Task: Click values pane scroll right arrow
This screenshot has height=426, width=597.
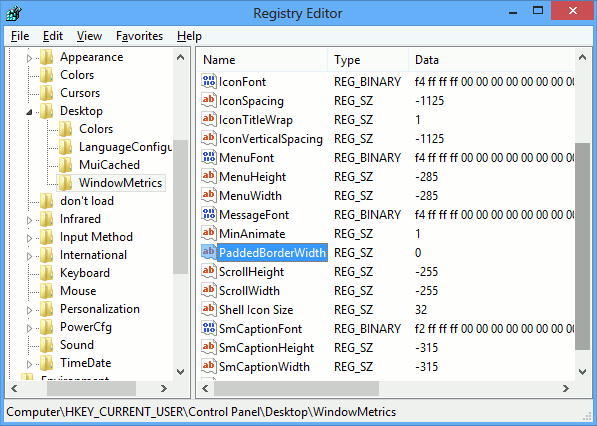Action: pos(566,388)
